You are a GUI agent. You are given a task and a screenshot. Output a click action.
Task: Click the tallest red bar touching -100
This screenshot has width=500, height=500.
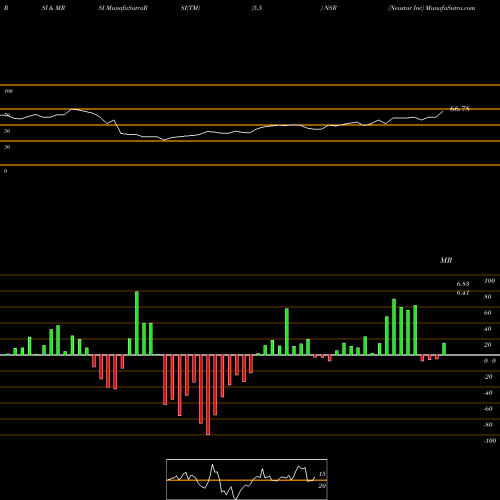coord(208,395)
